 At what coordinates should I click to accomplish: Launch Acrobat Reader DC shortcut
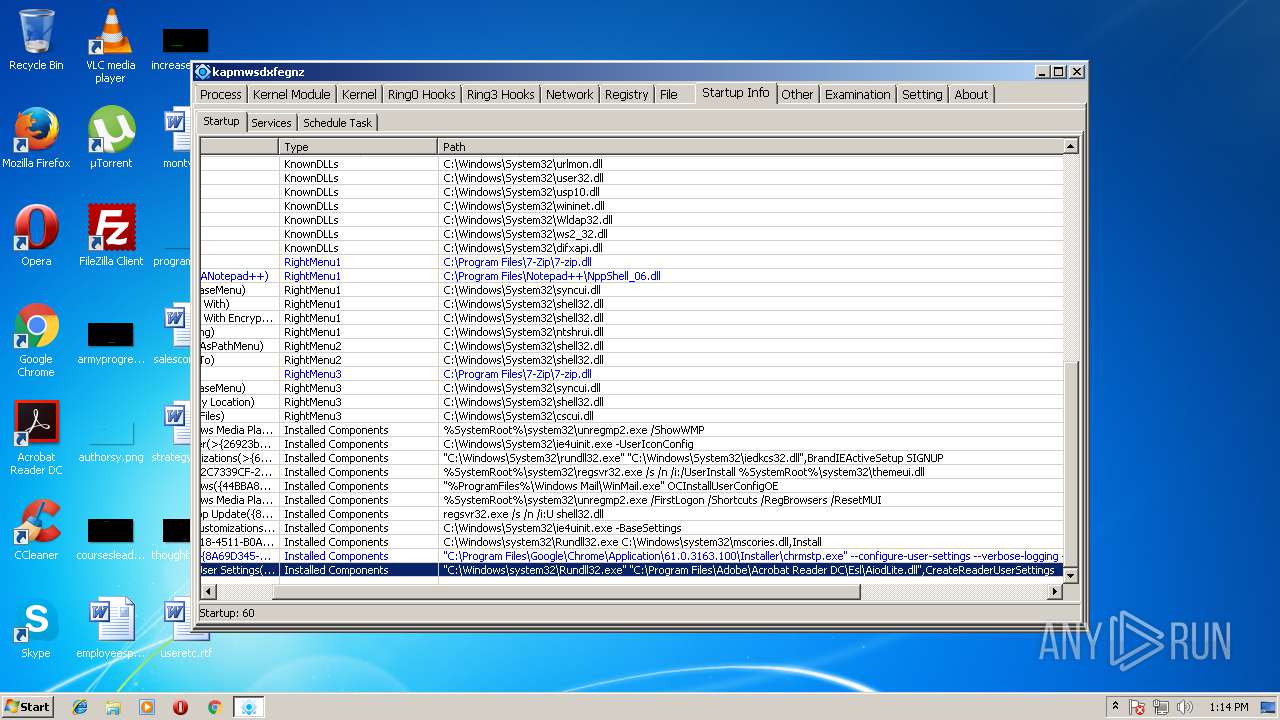tap(36, 438)
